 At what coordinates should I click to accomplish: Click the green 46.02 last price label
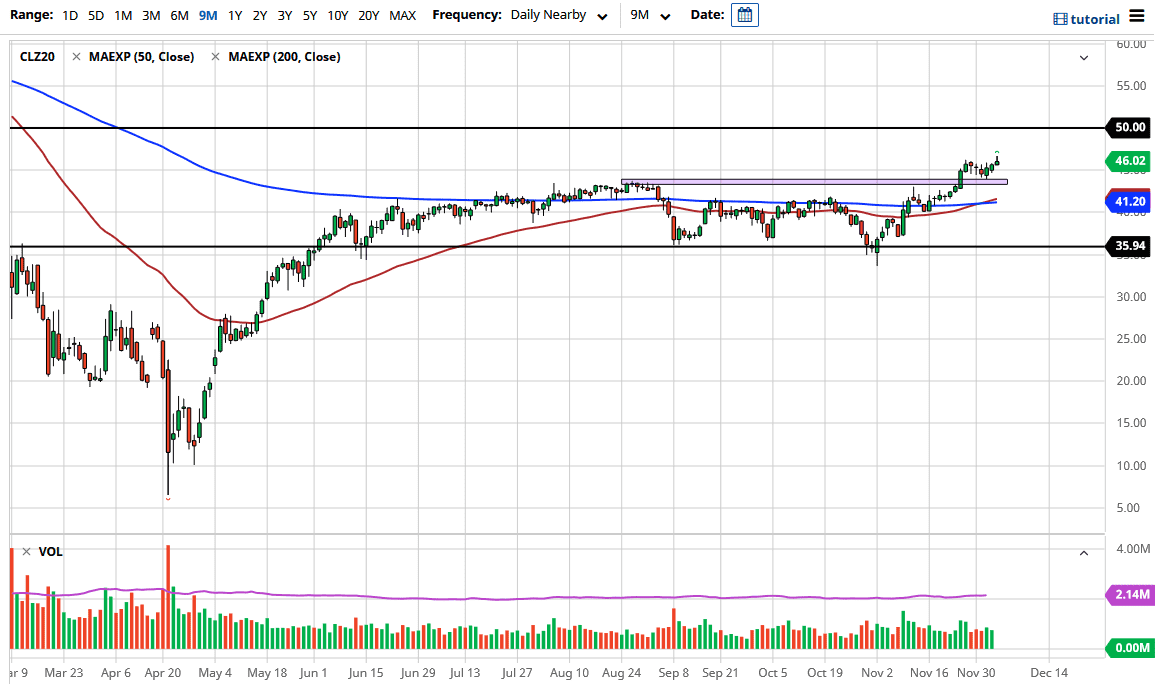point(1129,161)
